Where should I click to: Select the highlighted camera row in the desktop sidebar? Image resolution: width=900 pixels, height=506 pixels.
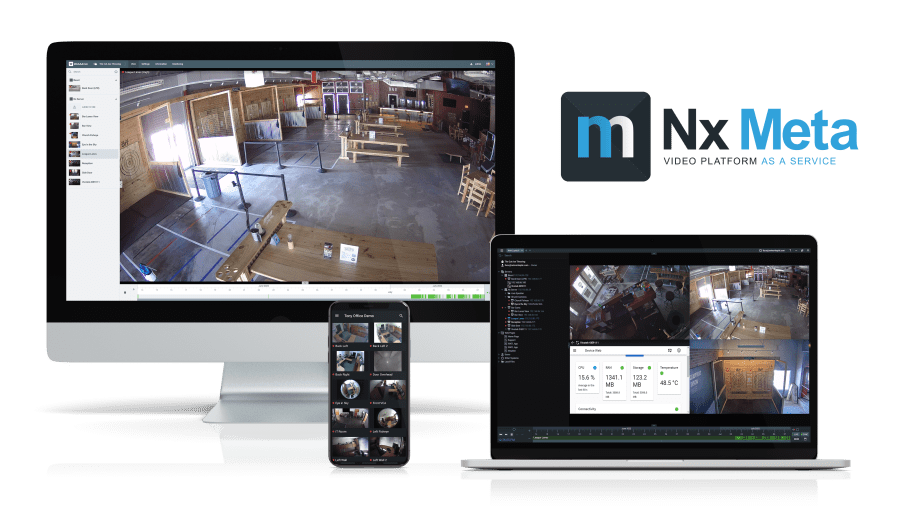pos(93,154)
